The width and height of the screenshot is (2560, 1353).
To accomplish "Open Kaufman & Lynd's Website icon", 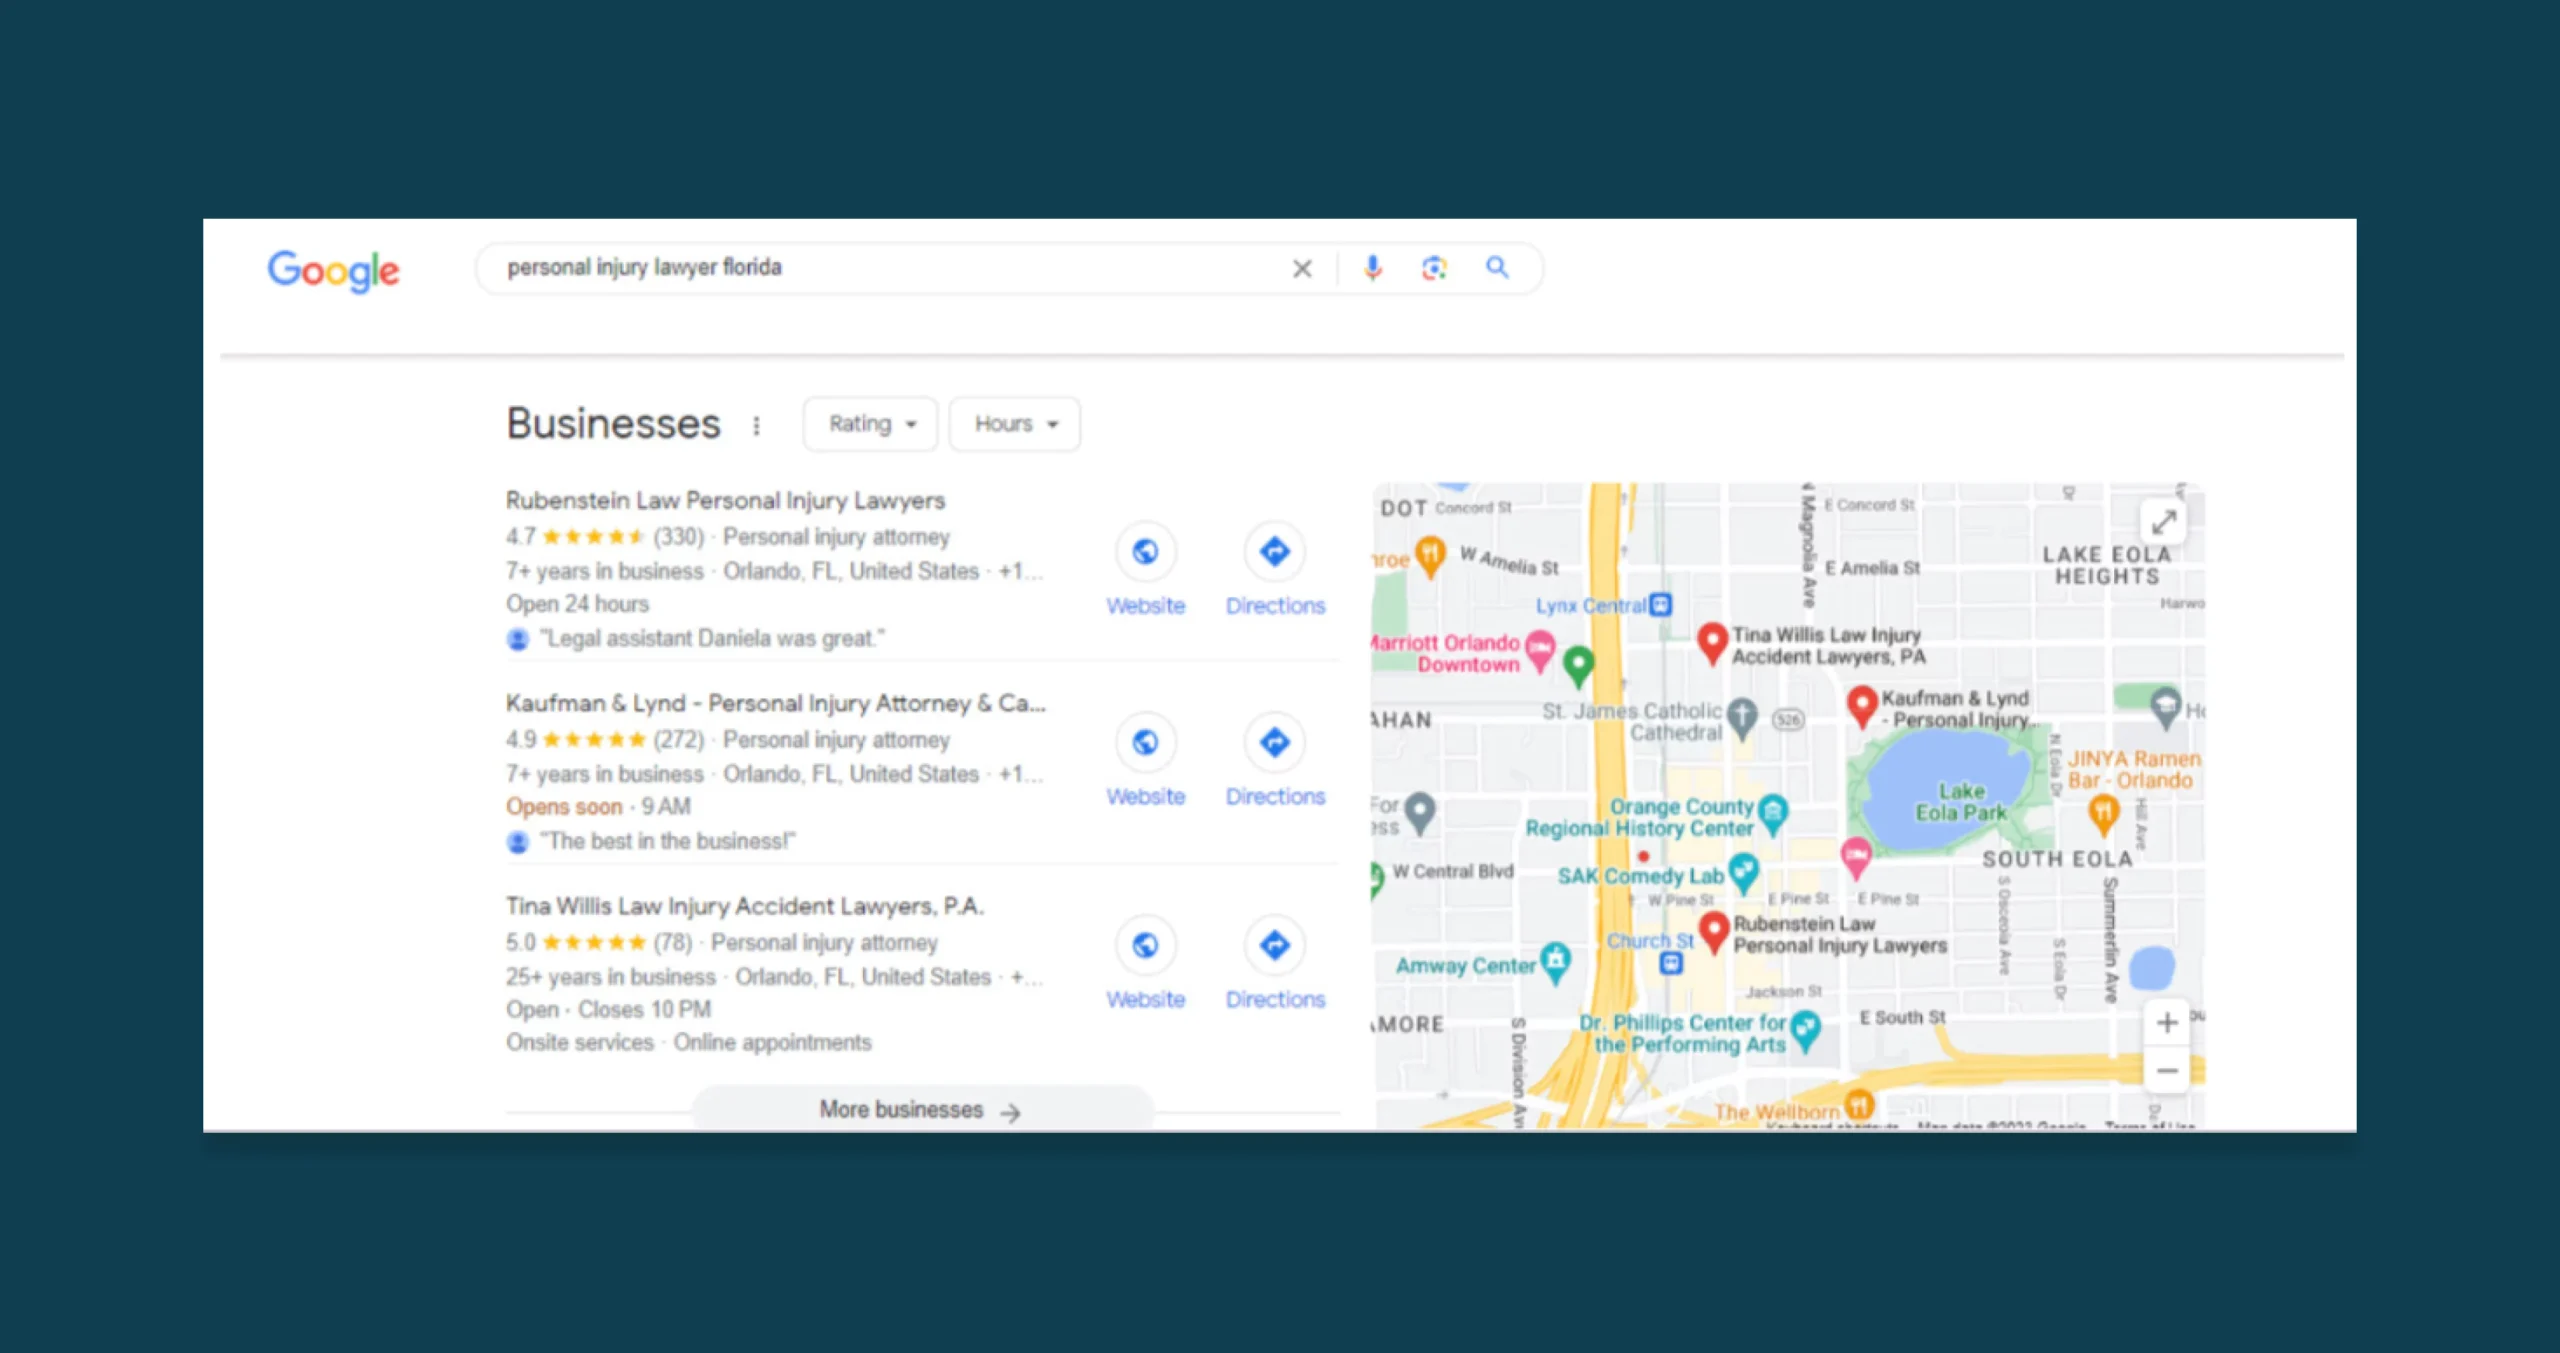I will coord(1145,742).
